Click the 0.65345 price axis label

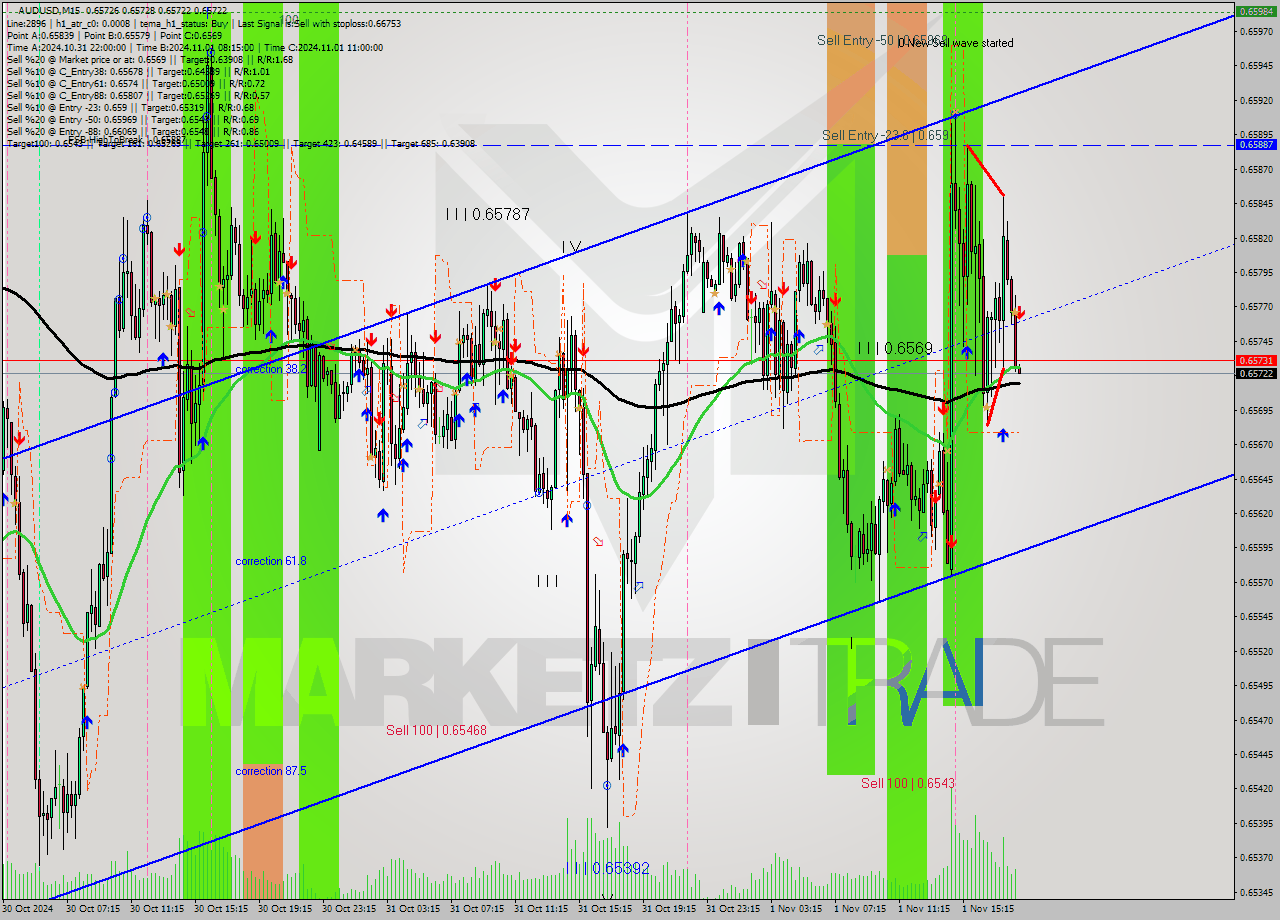1256,892
